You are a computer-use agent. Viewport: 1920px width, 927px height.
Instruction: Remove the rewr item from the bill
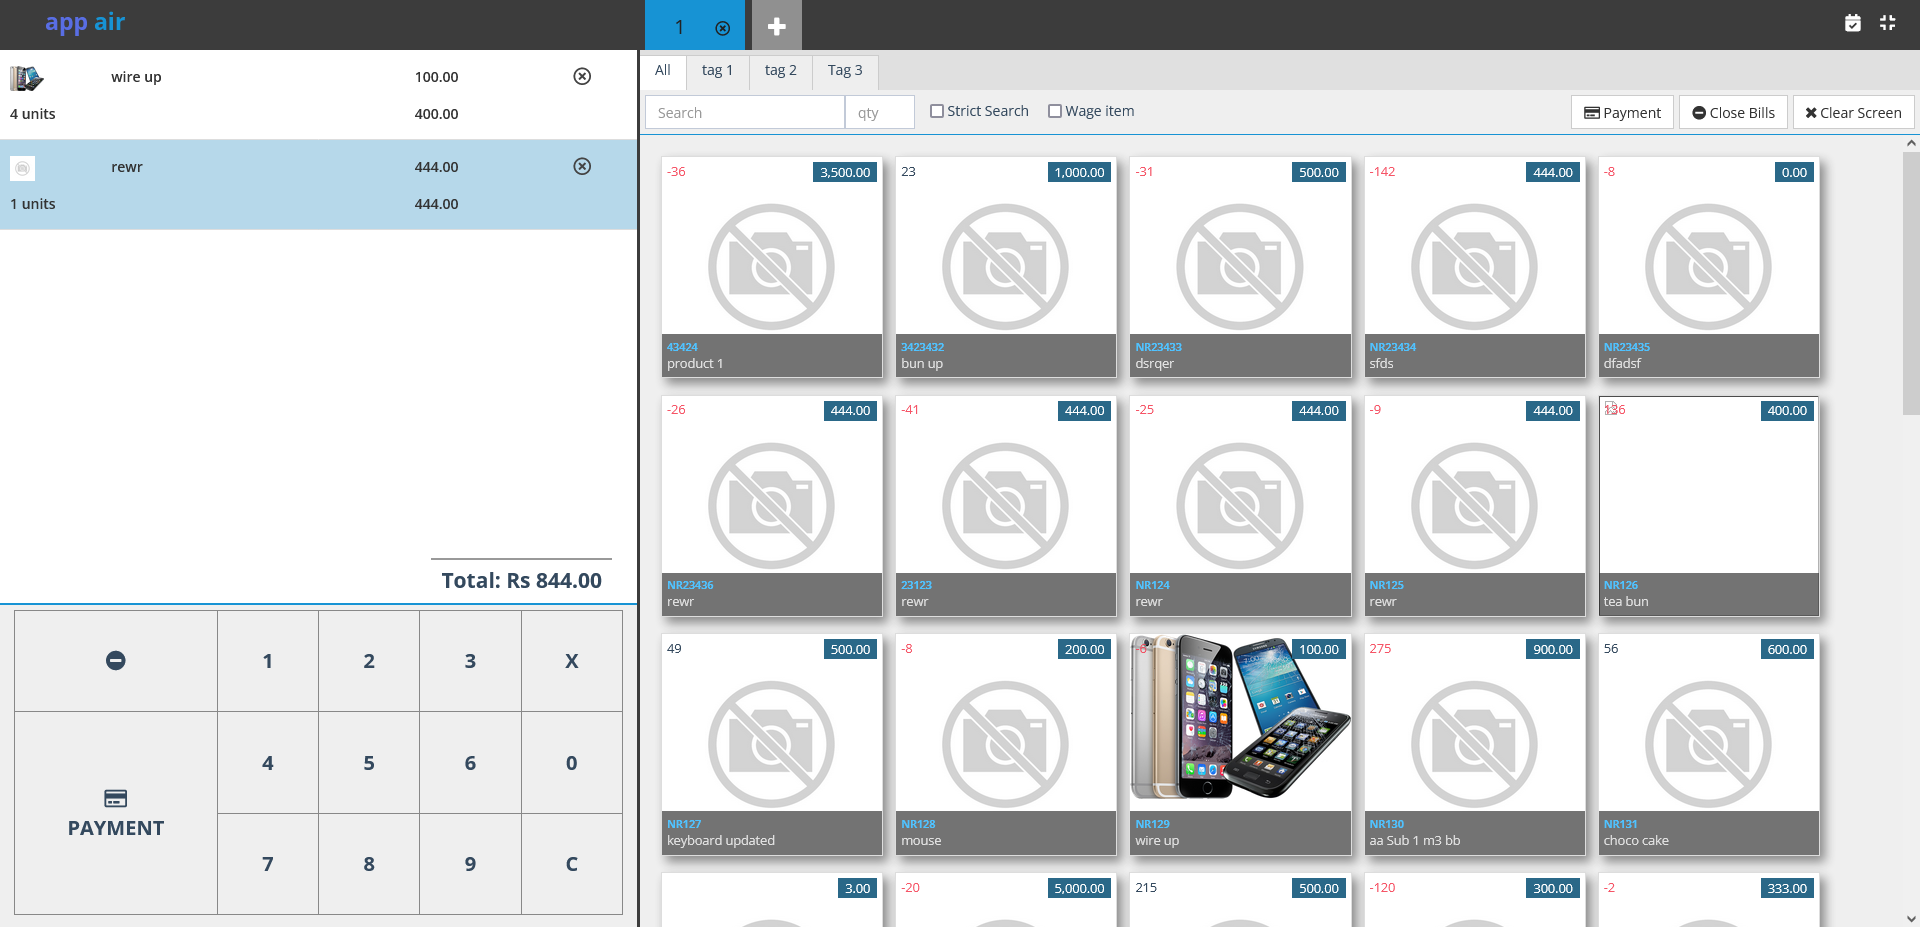point(582,166)
